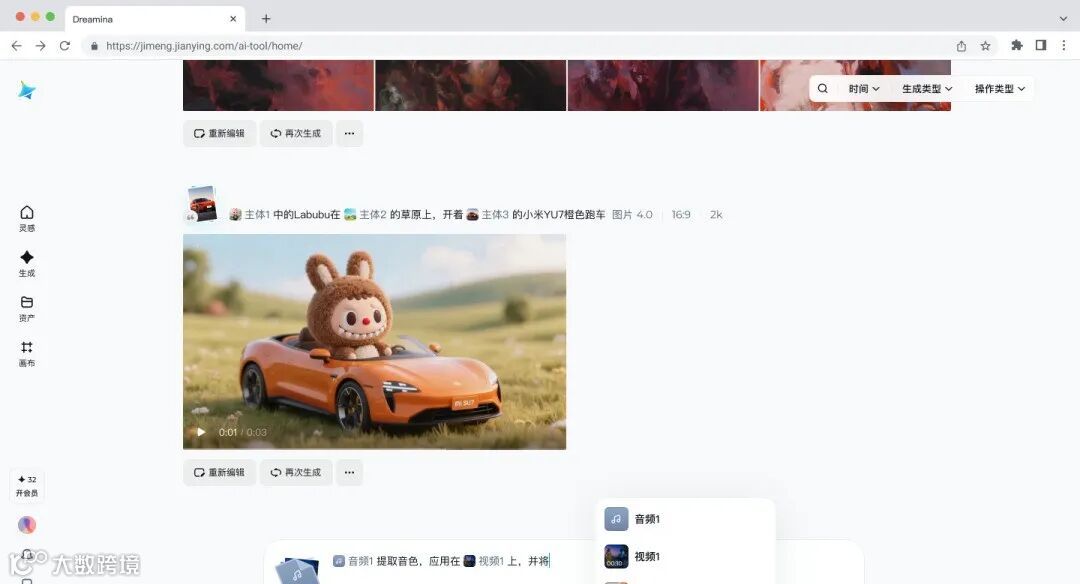Click the address bar URL
The width and height of the screenshot is (1080, 584).
coord(204,46)
